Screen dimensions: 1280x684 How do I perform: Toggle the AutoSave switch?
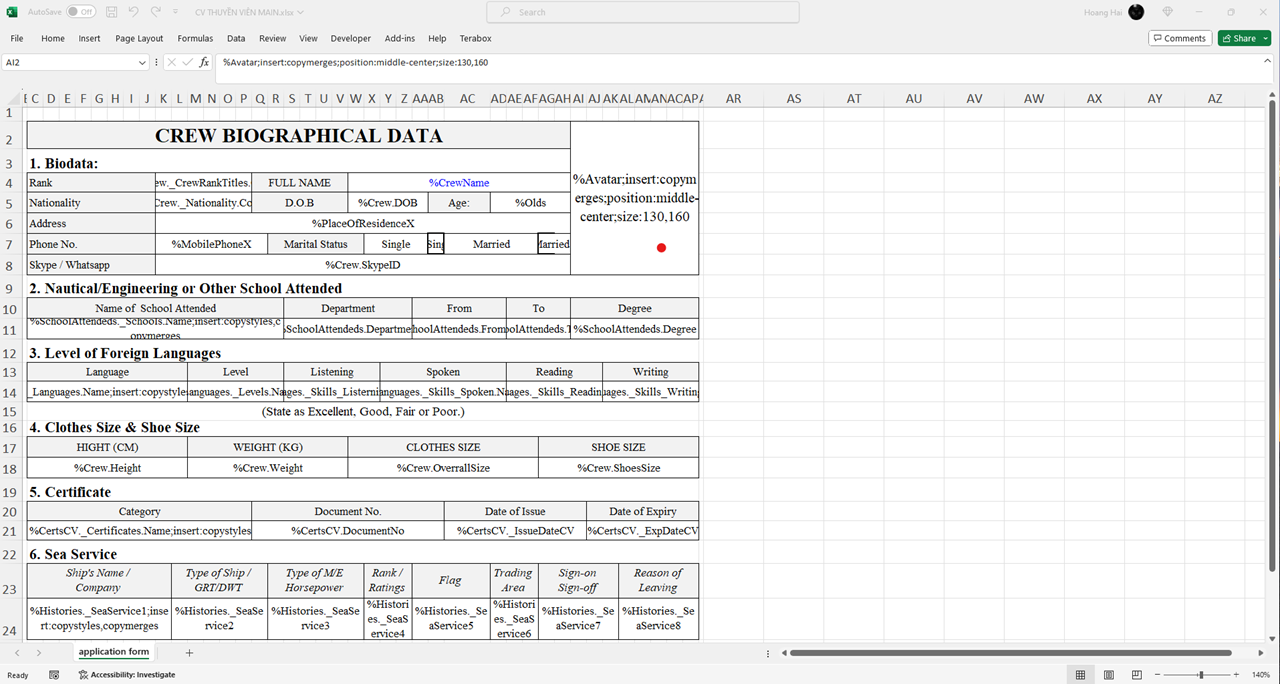point(80,12)
